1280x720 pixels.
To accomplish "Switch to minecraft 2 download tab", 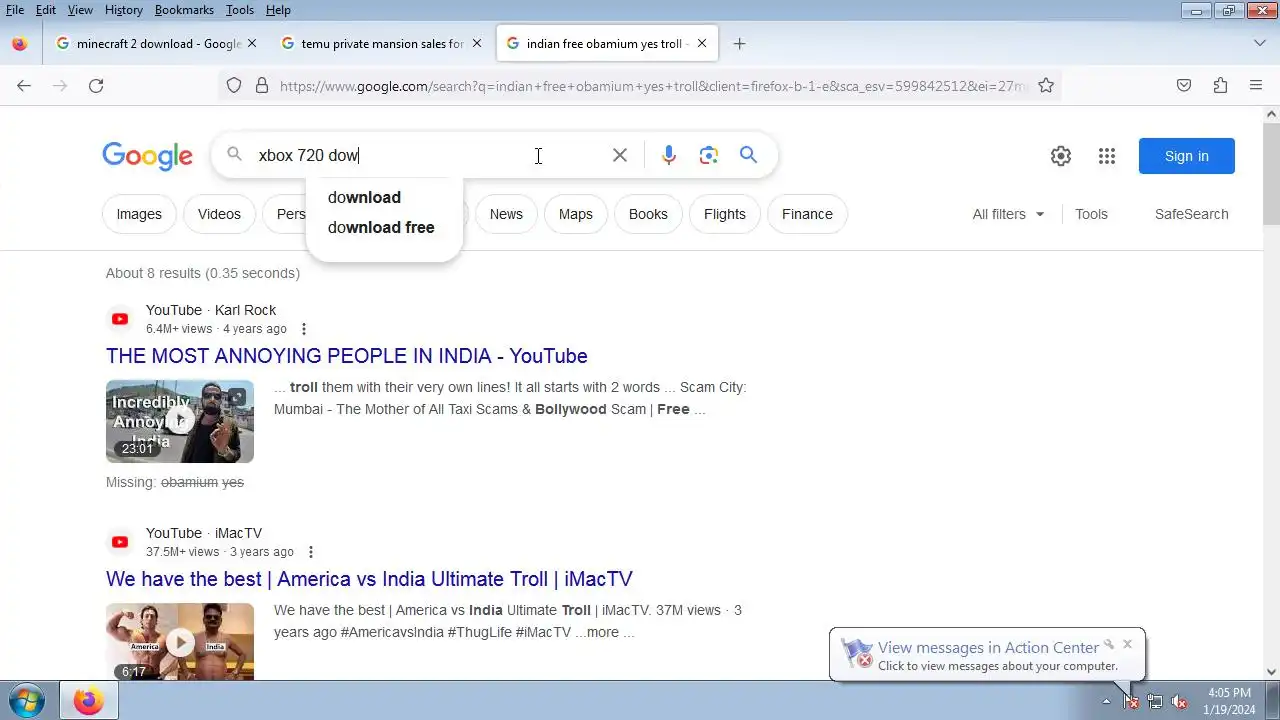I will pyautogui.click(x=157, y=44).
